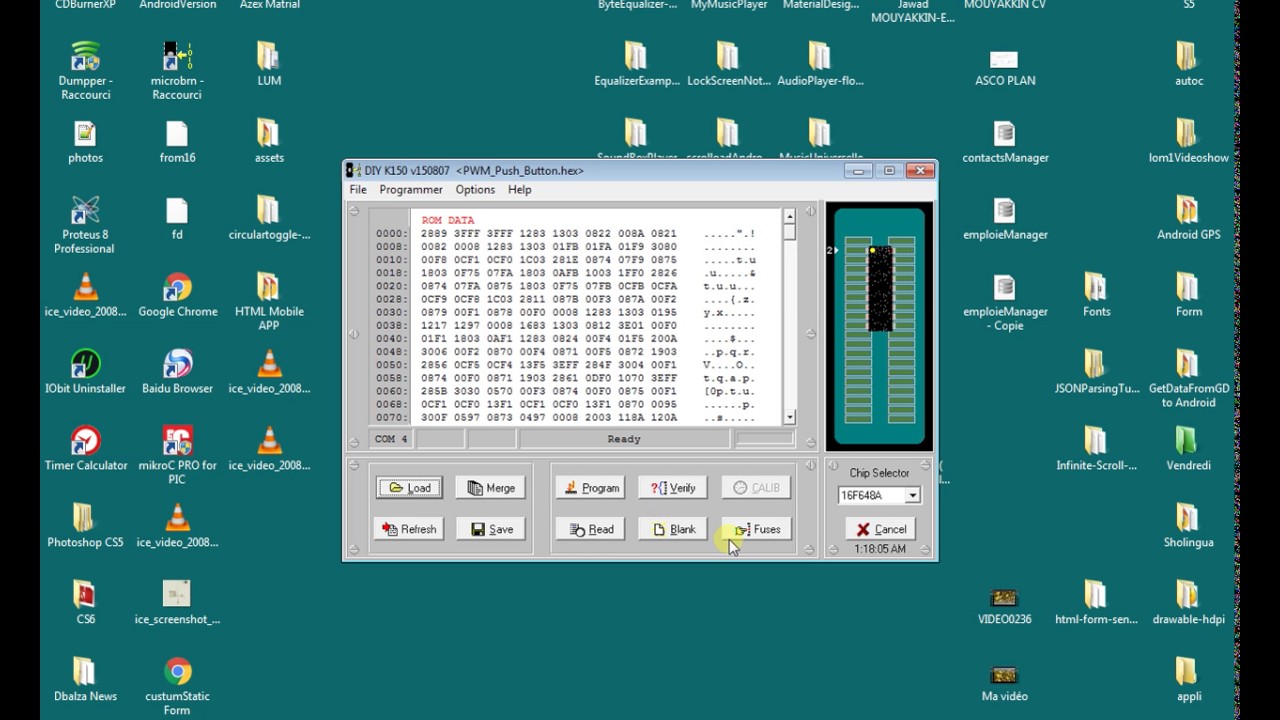Click the ZIF socket chip diagram
This screenshot has height=720, width=1280.
click(880, 327)
